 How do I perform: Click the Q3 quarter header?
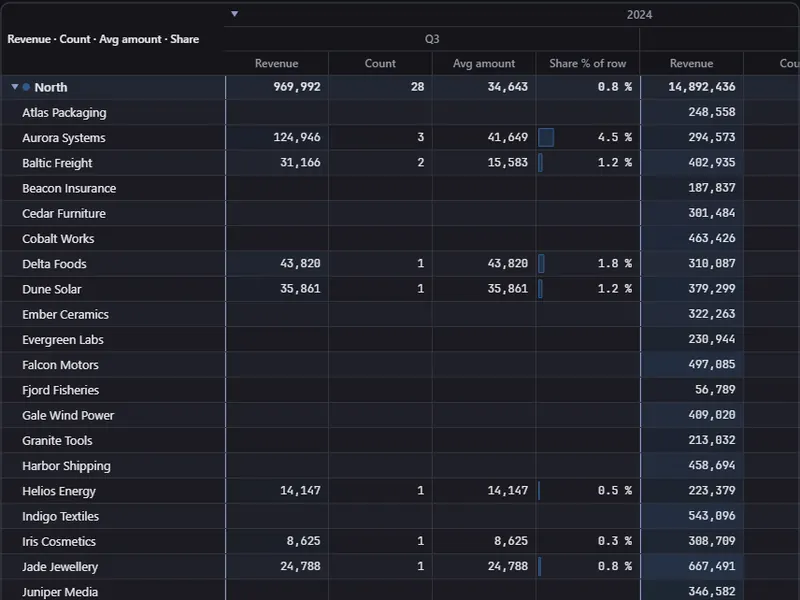coord(432,39)
